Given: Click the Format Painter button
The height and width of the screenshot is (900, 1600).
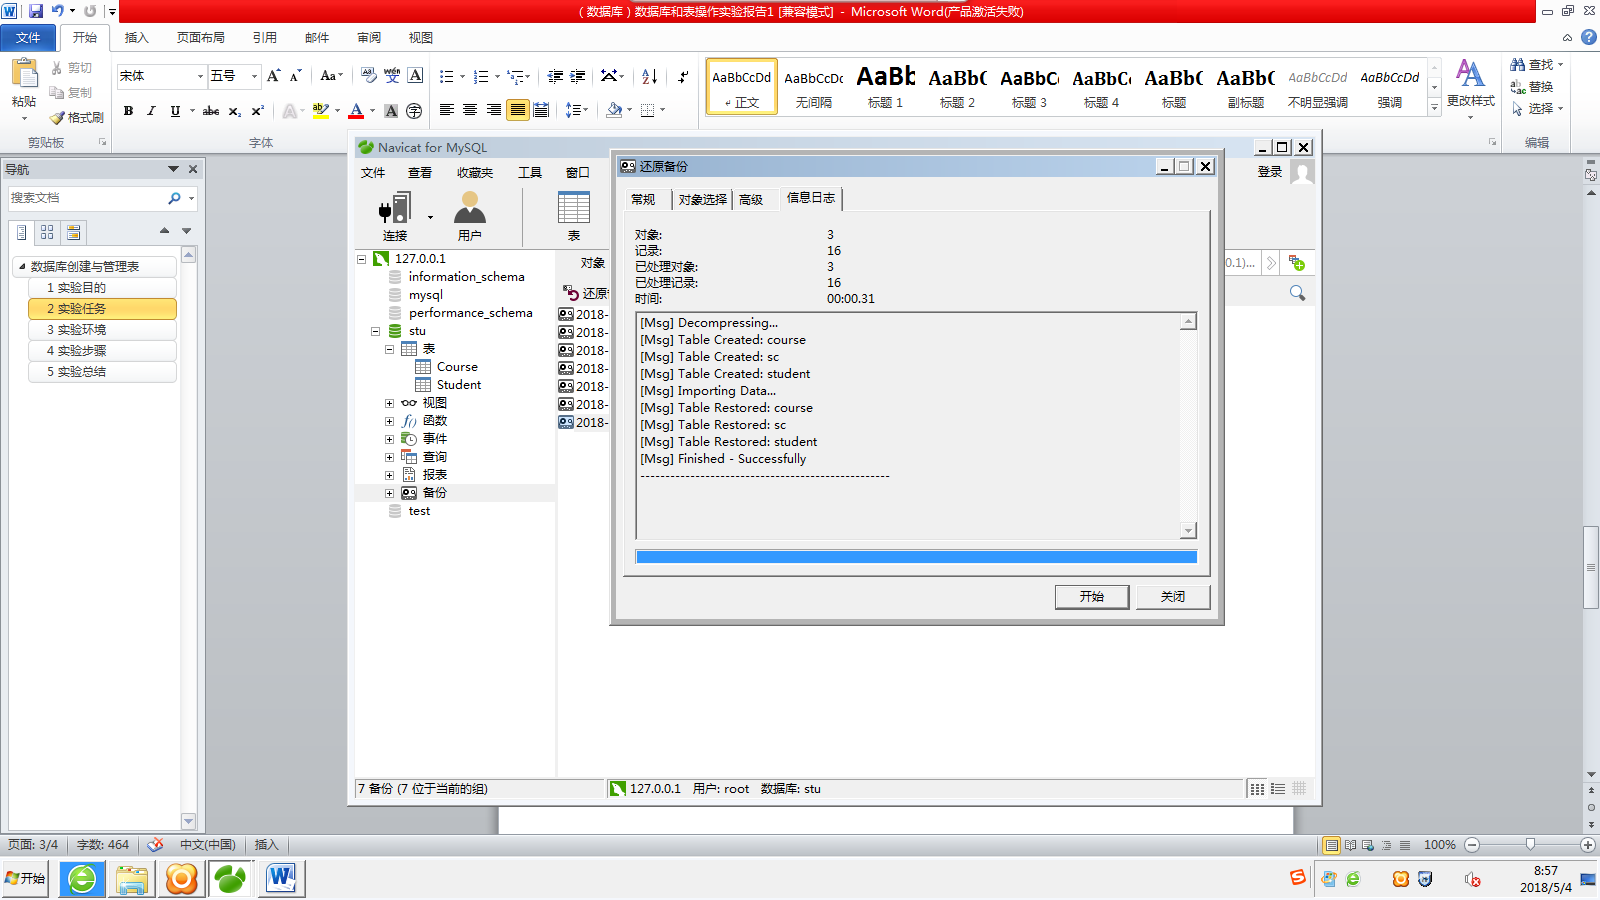Looking at the screenshot, I should pos(77,117).
